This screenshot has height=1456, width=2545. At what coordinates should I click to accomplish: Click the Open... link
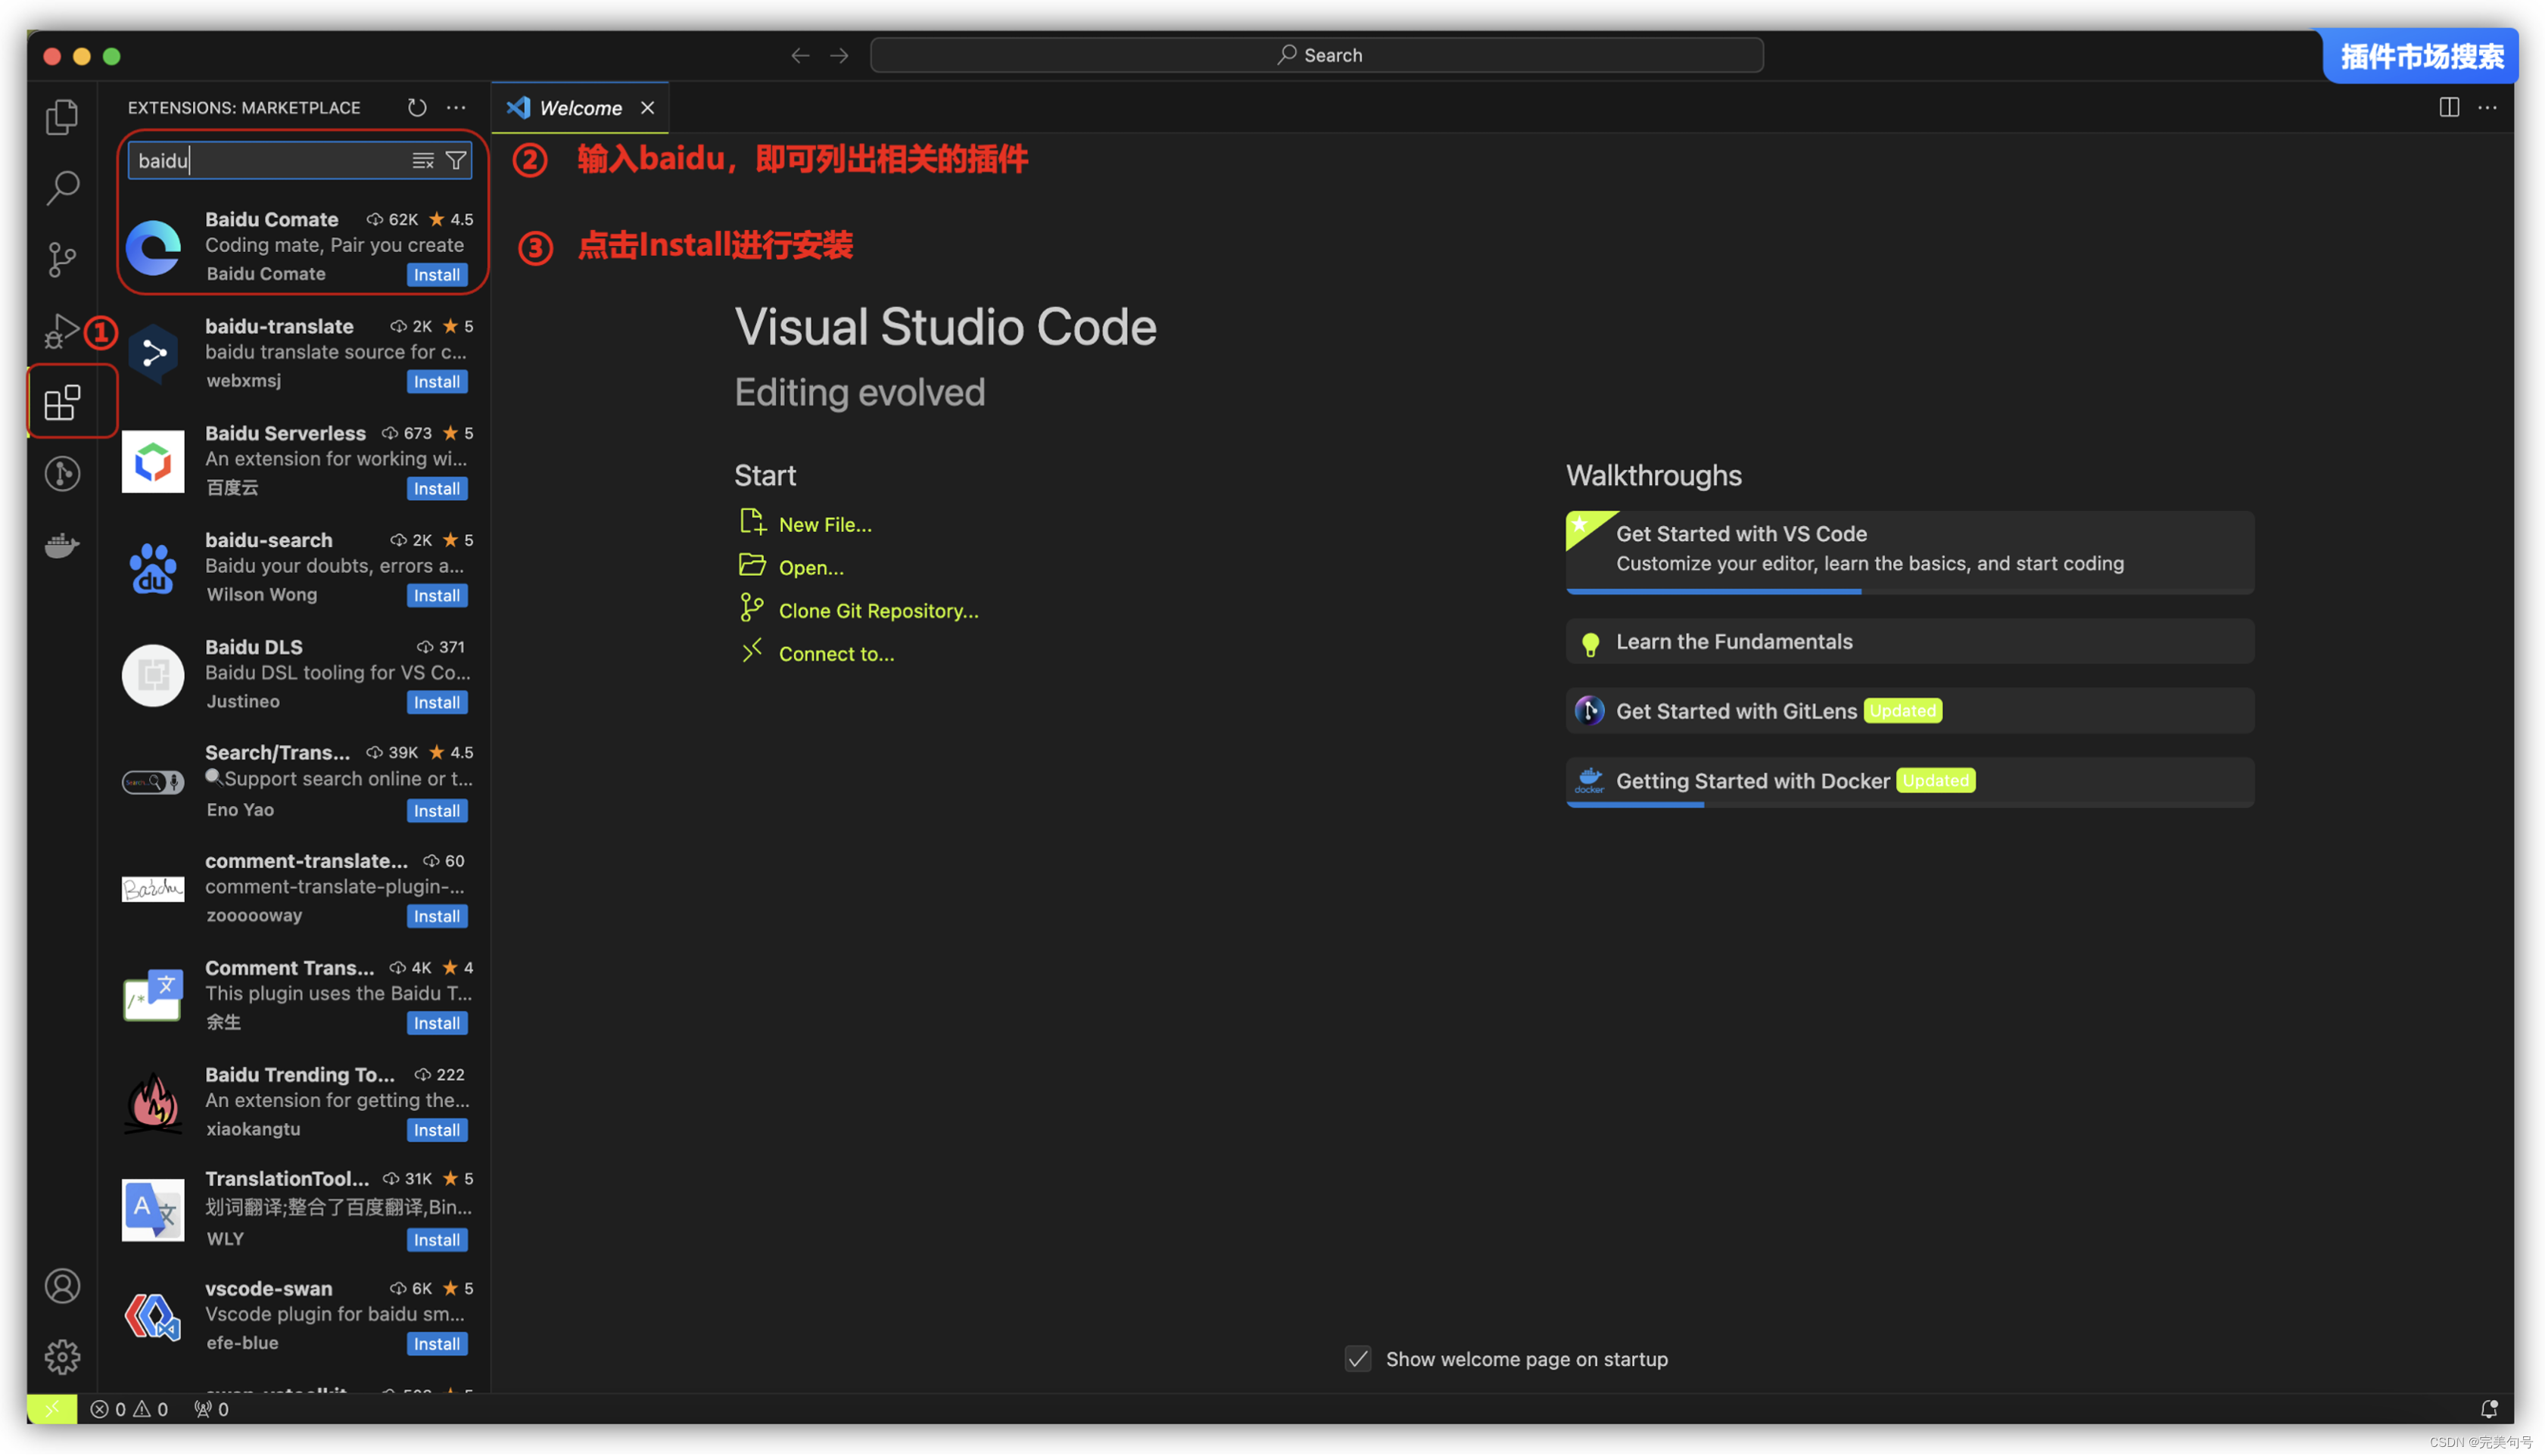point(811,568)
